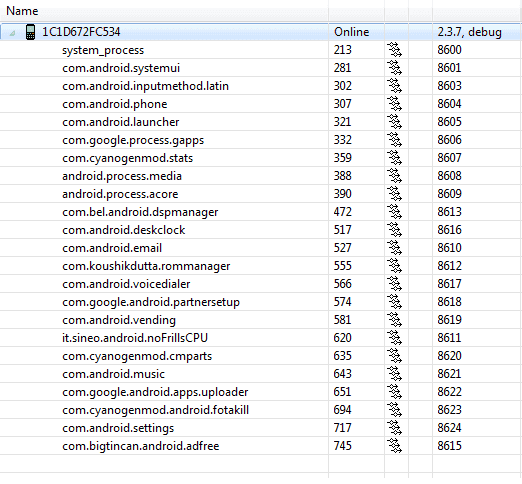Click the debug icon in android.process.media row
522x484 pixels.
395,176
